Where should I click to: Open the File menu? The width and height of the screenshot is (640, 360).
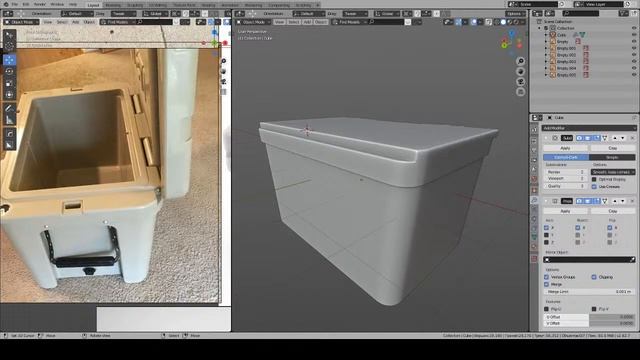pos(15,4)
